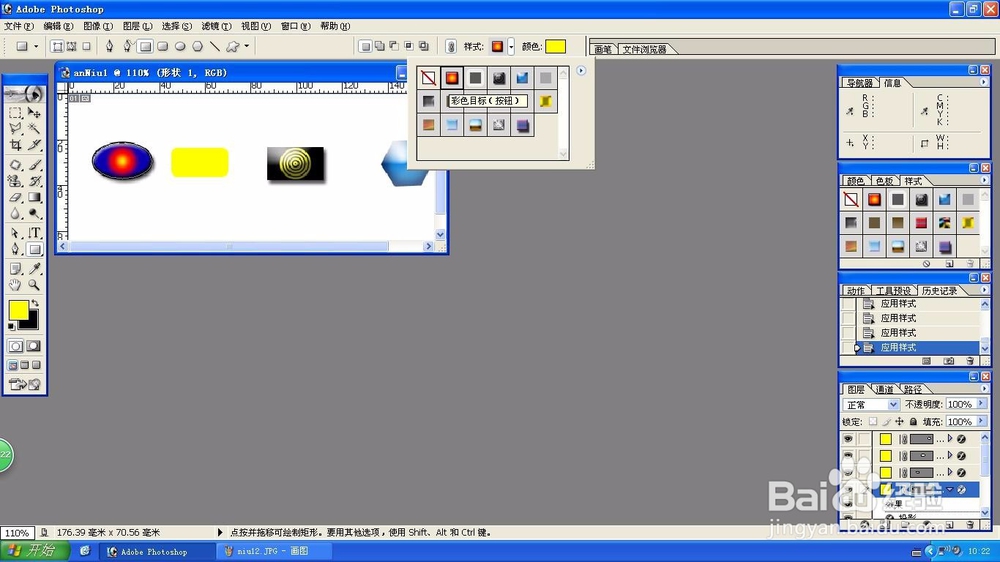1000x562 pixels.
Task: Choose Polygon shape in options bar
Action: [x=197, y=46]
